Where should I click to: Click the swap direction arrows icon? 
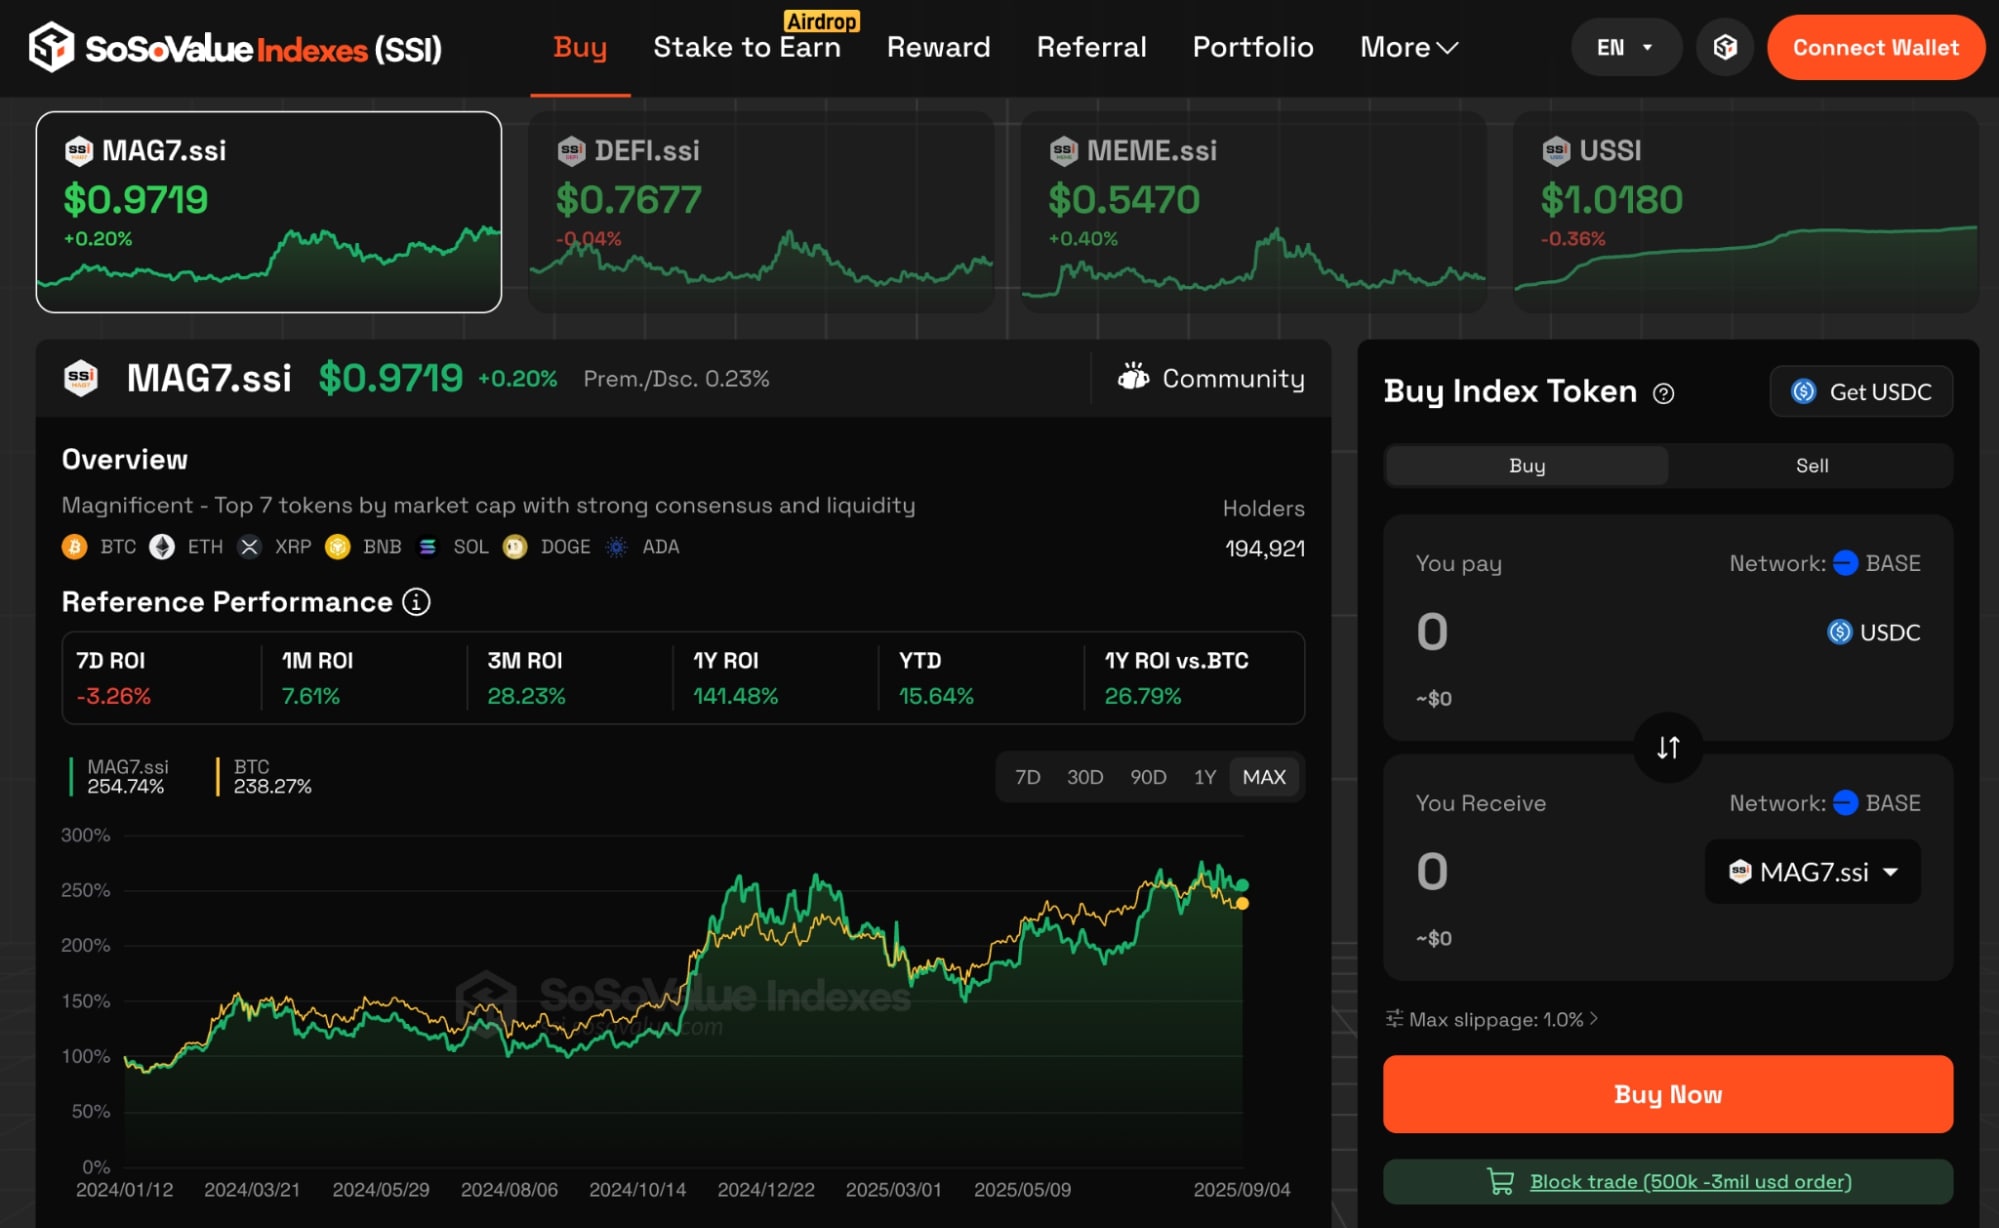tap(1667, 747)
